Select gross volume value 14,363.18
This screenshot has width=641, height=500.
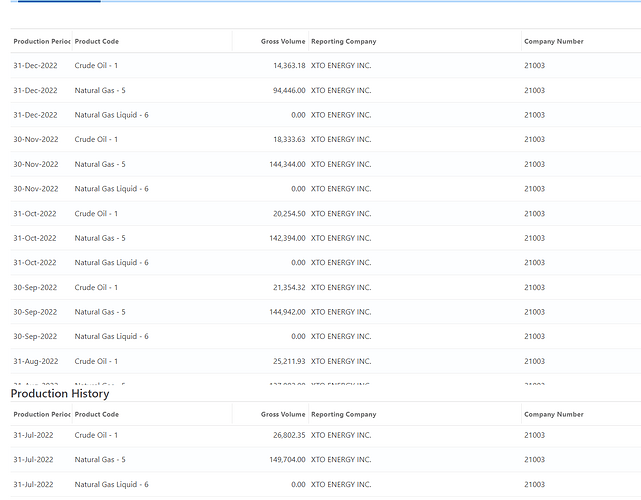(289, 65)
